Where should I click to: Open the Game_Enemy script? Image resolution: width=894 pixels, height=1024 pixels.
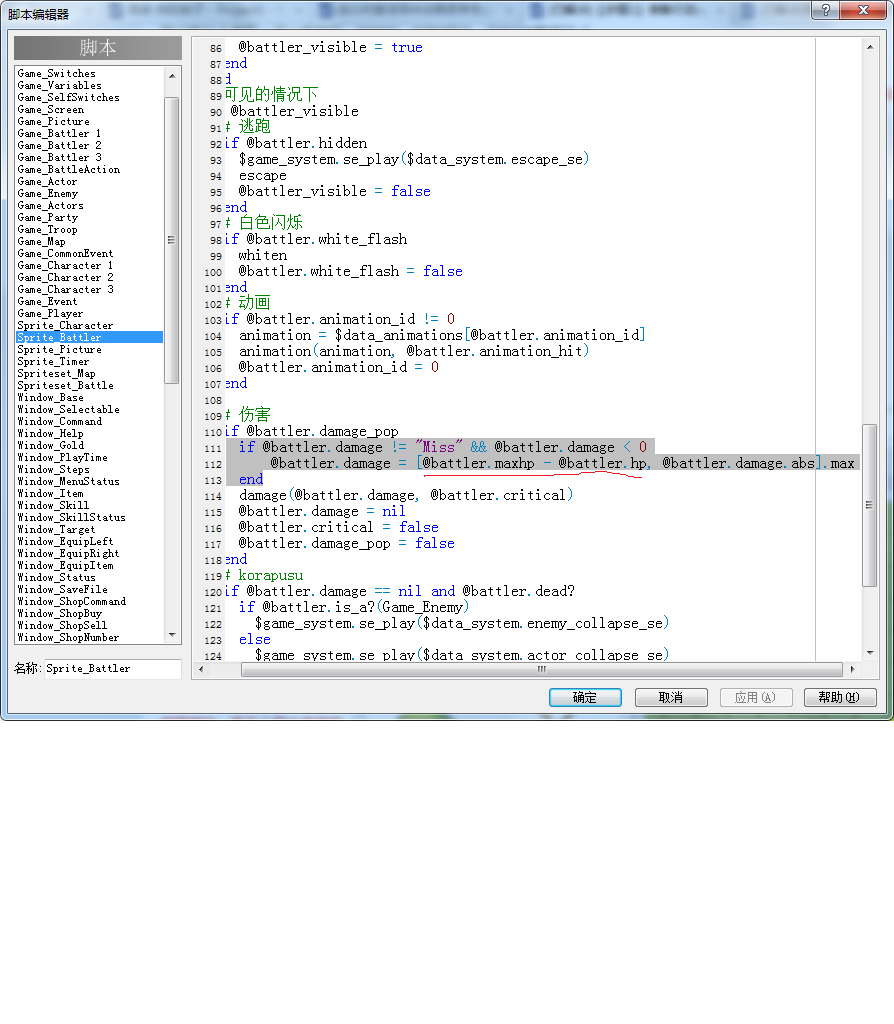48,193
